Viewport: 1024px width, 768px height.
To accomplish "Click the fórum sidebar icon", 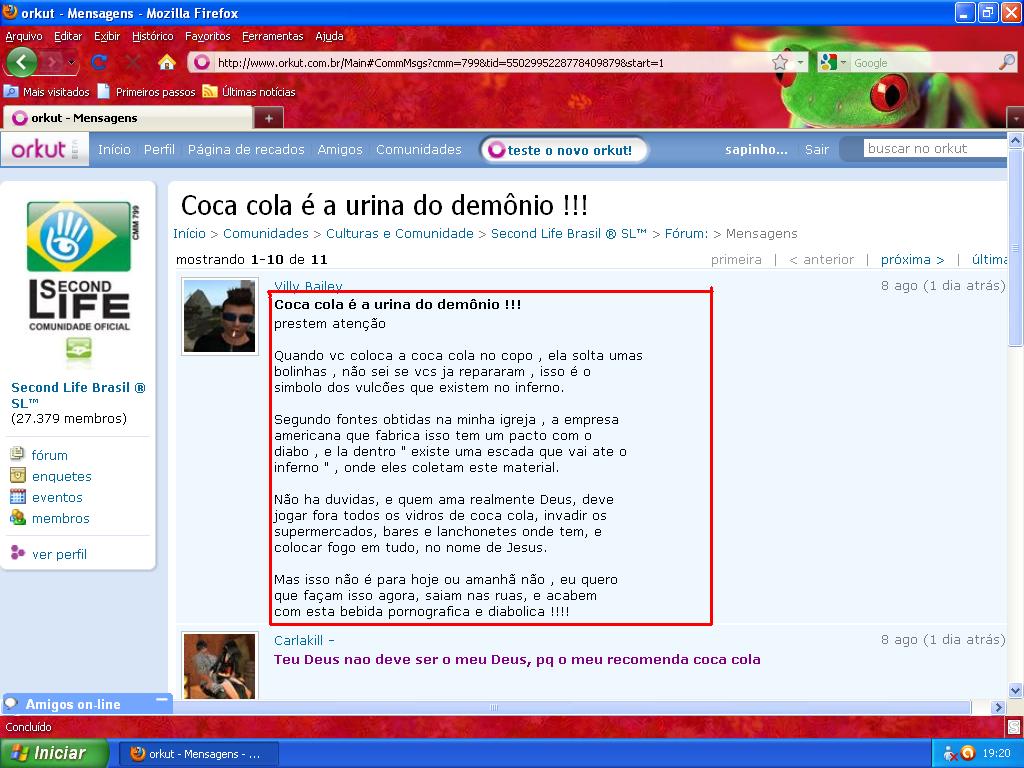I will pos(18,453).
